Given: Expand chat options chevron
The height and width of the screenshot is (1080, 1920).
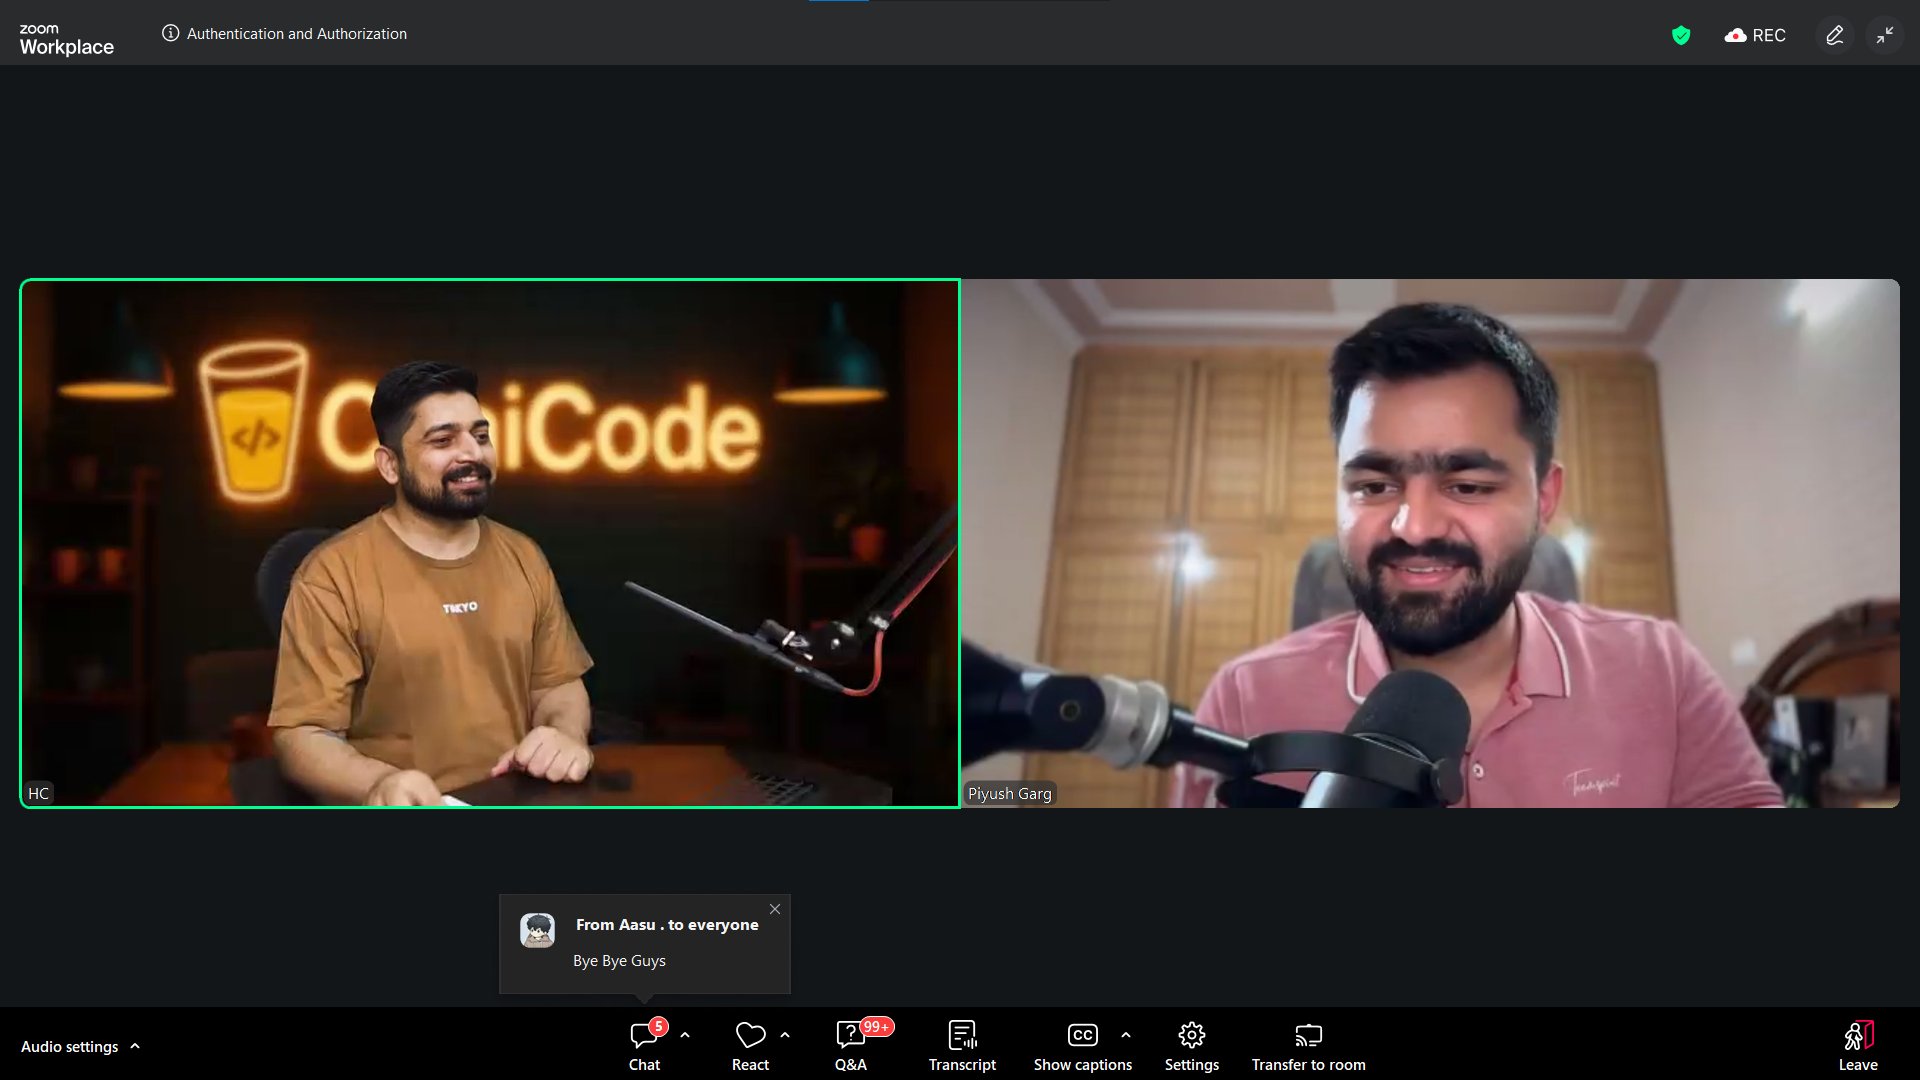Looking at the screenshot, I should point(685,1036).
